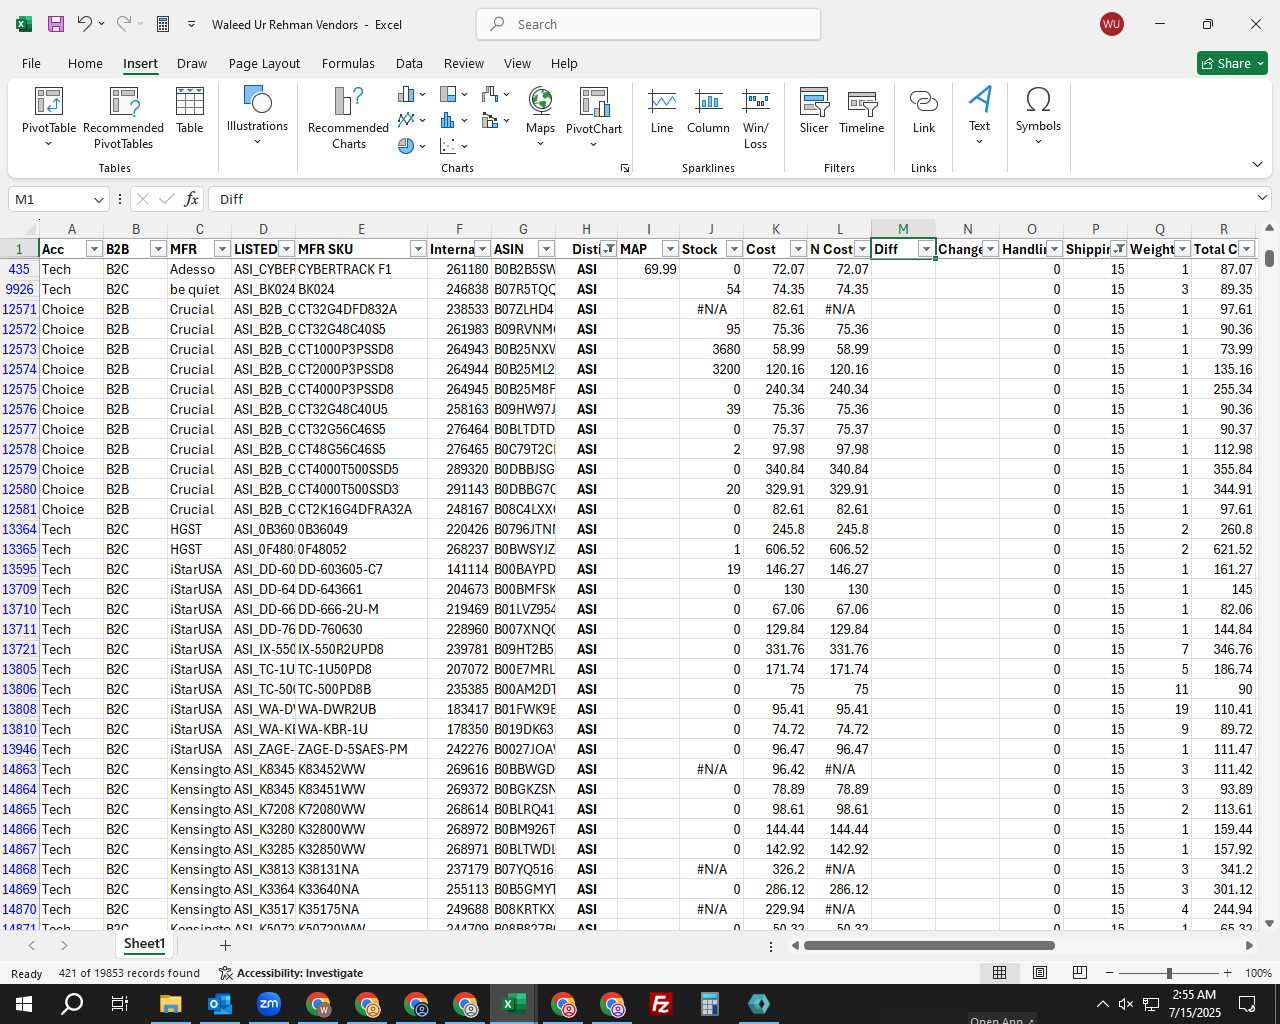
Task: Switch to the Page Layout tab
Action: click(x=264, y=63)
